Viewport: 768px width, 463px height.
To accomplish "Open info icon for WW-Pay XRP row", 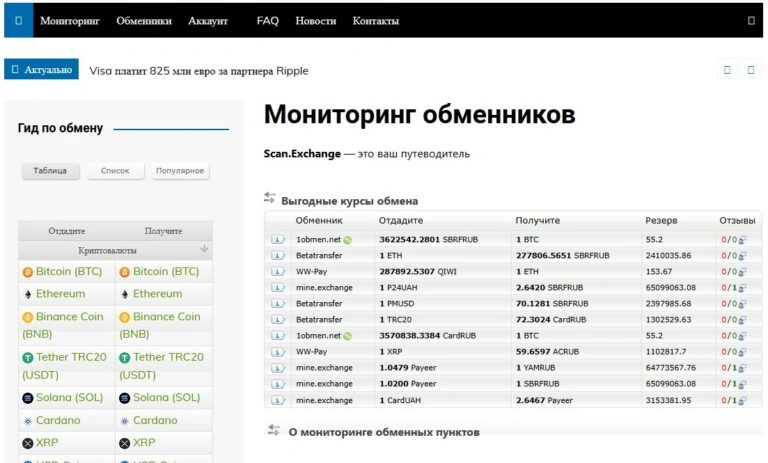I will [278, 352].
